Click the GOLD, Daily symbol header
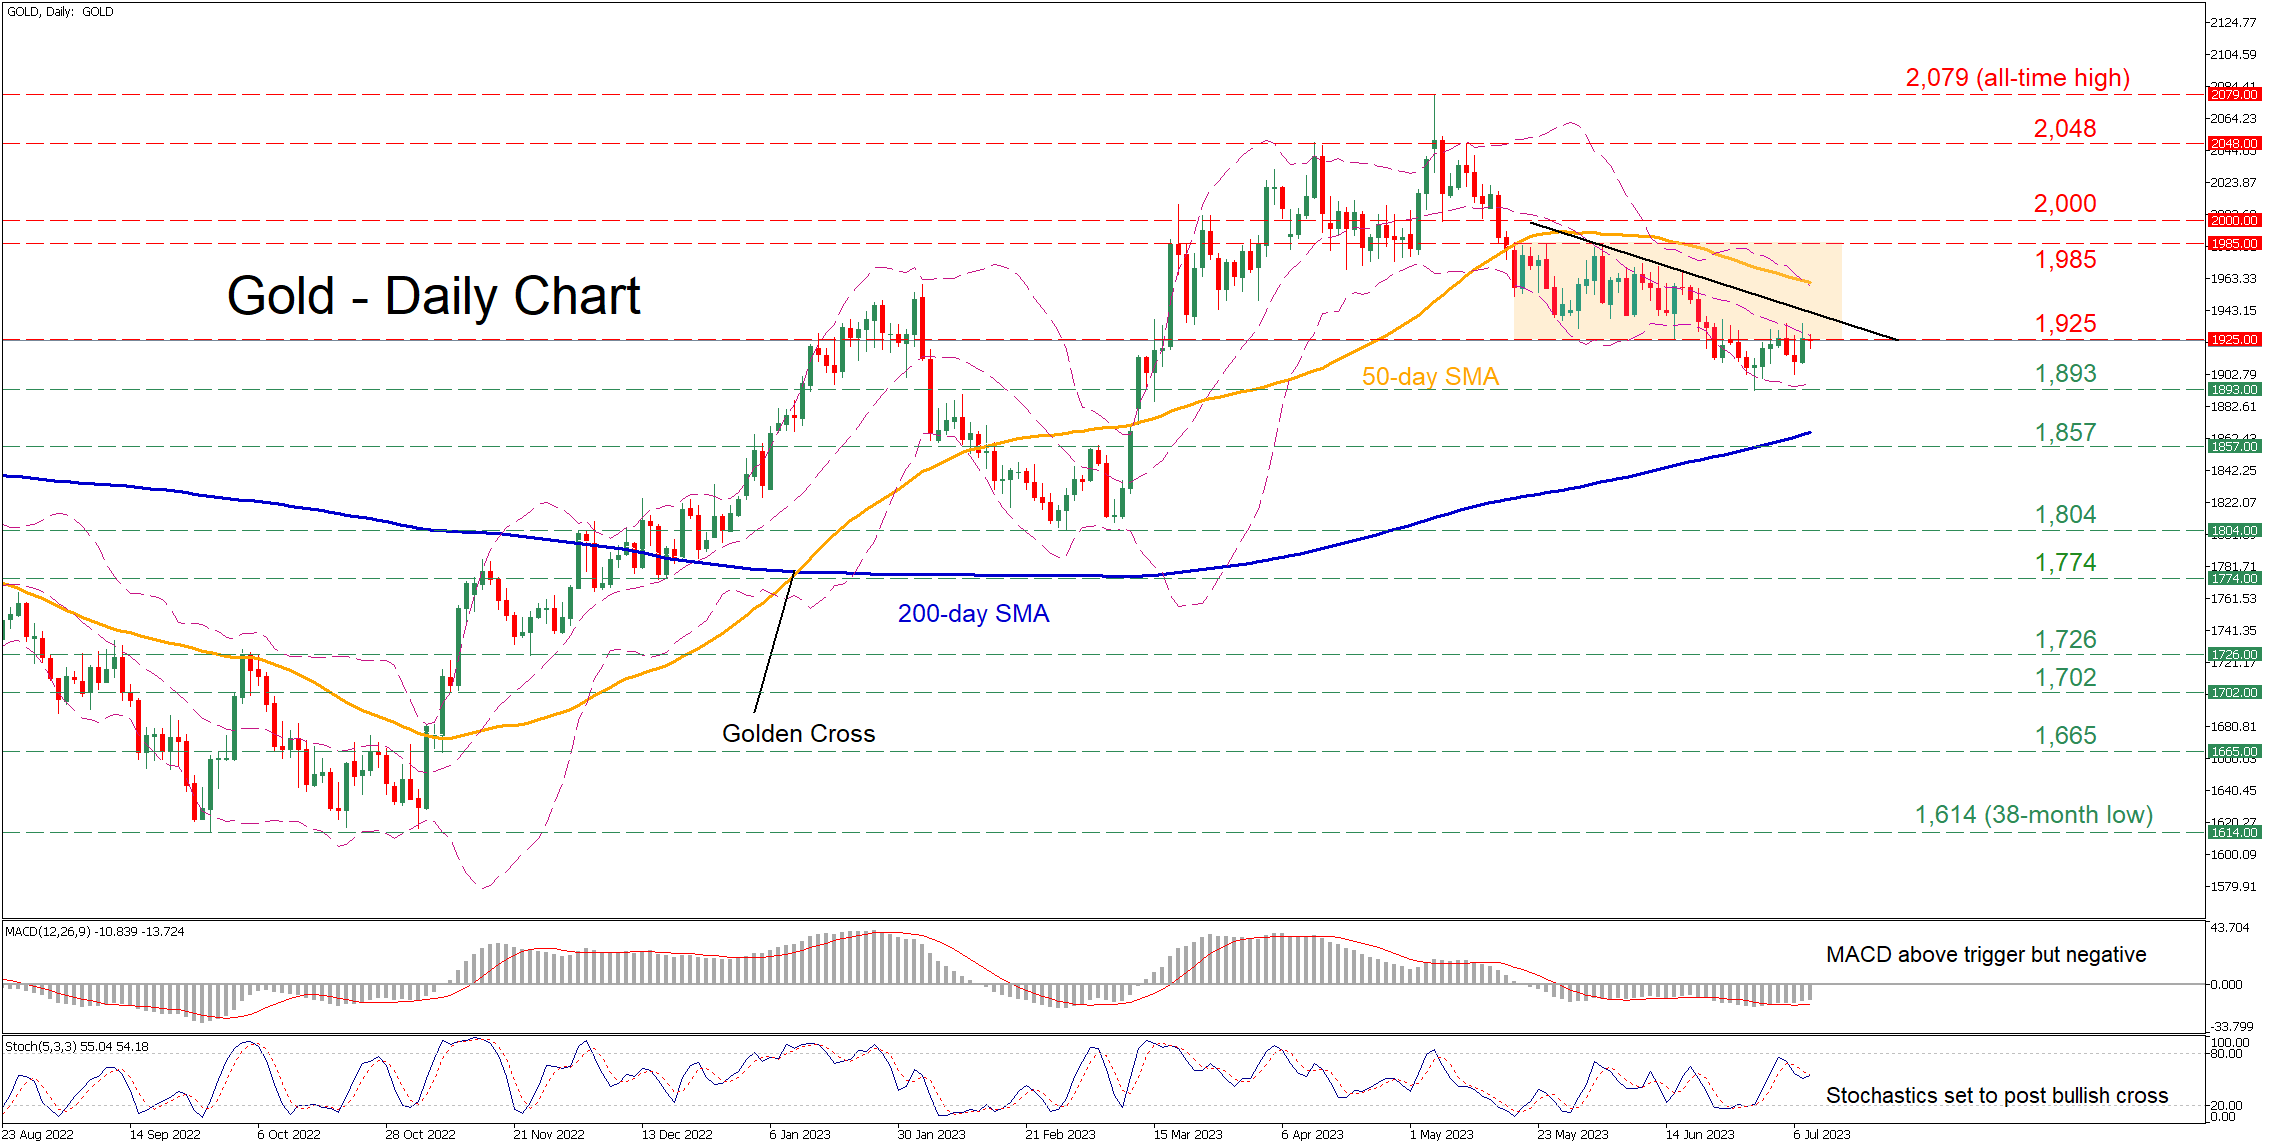2275x1147 pixels. [60, 12]
